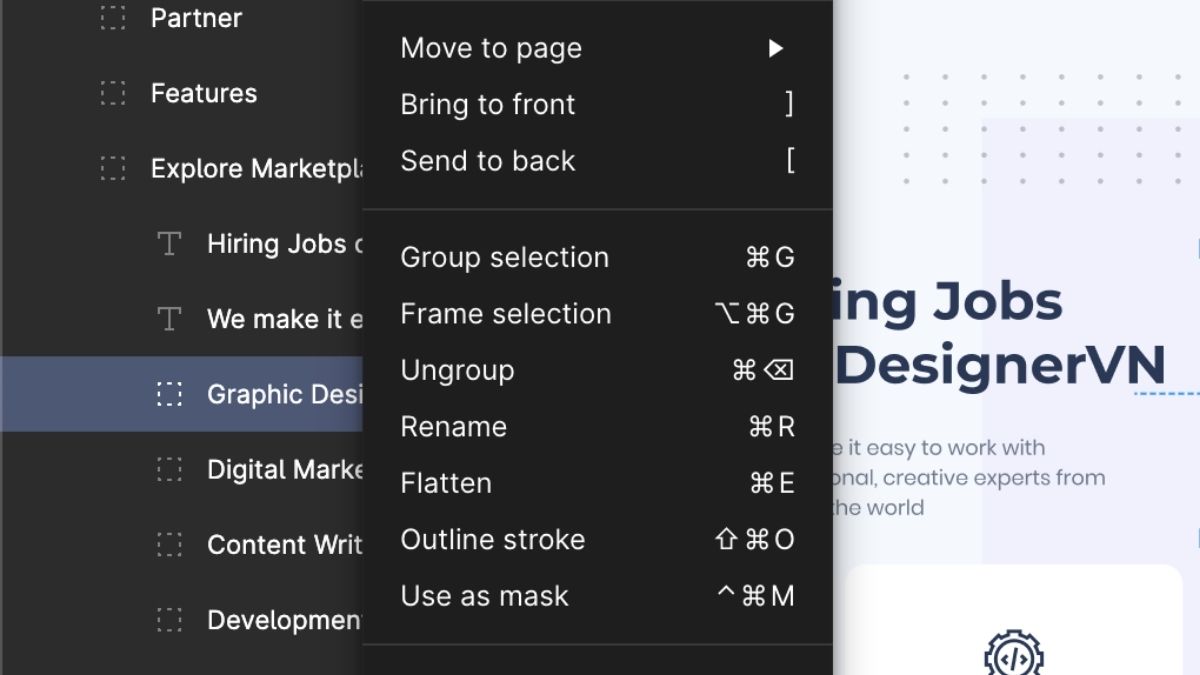Select Group selection in the context menu
Screen dimensions: 1200x675
coord(505,257)
